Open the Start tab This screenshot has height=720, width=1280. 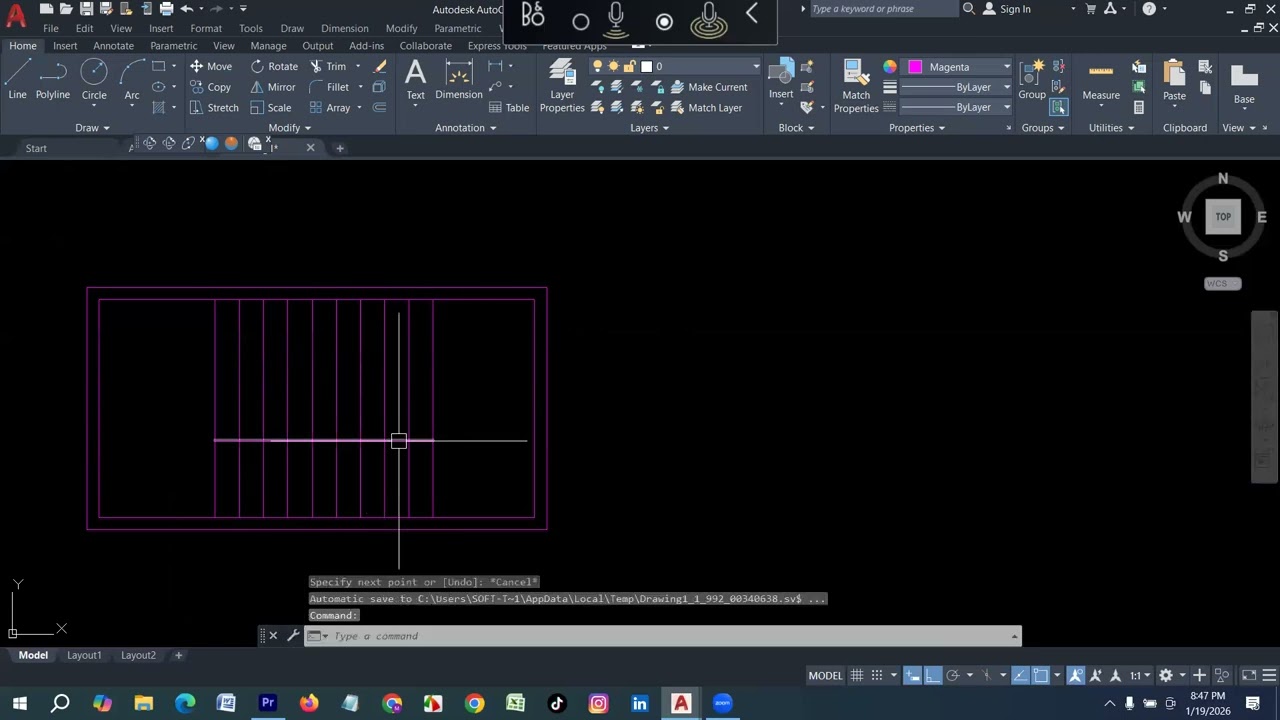point(36,148)
